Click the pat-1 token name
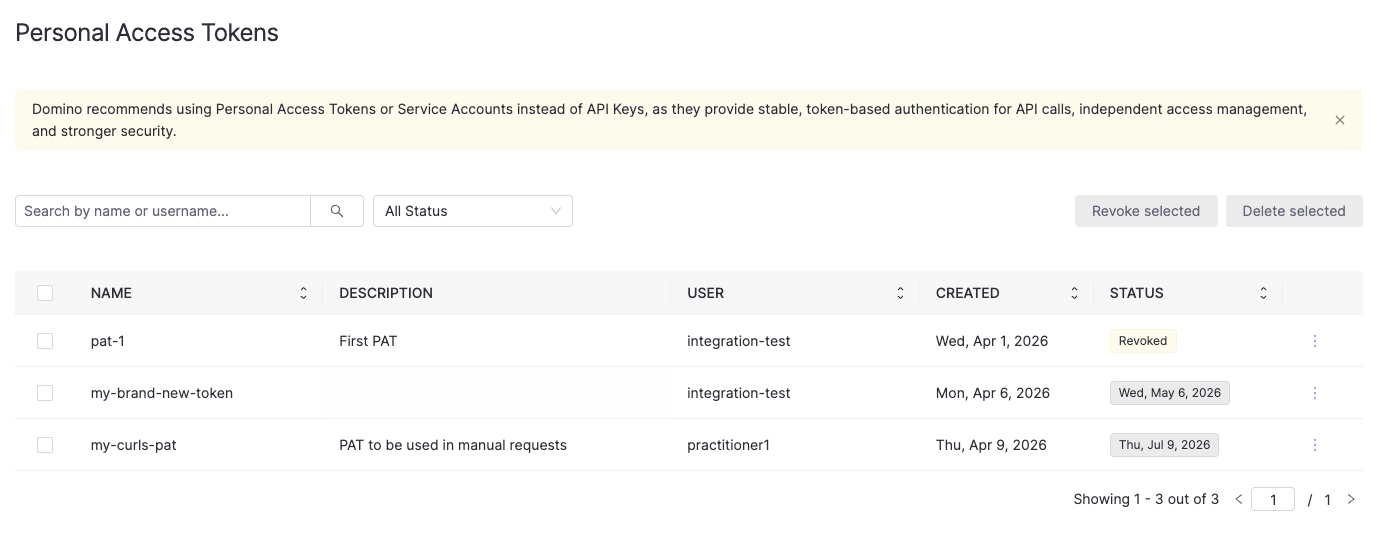 [108, 341]
